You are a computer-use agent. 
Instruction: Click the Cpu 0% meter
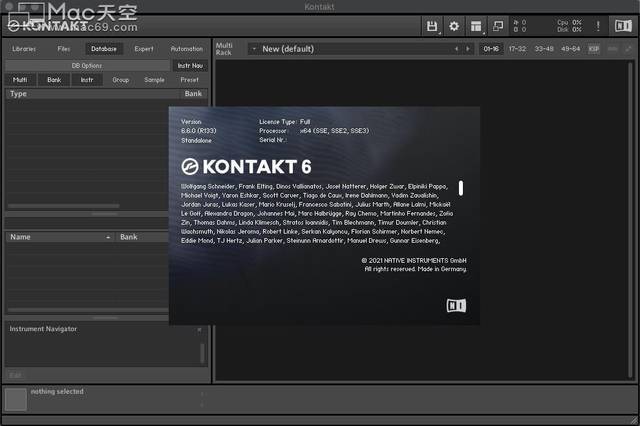click(x=569, y=23)
